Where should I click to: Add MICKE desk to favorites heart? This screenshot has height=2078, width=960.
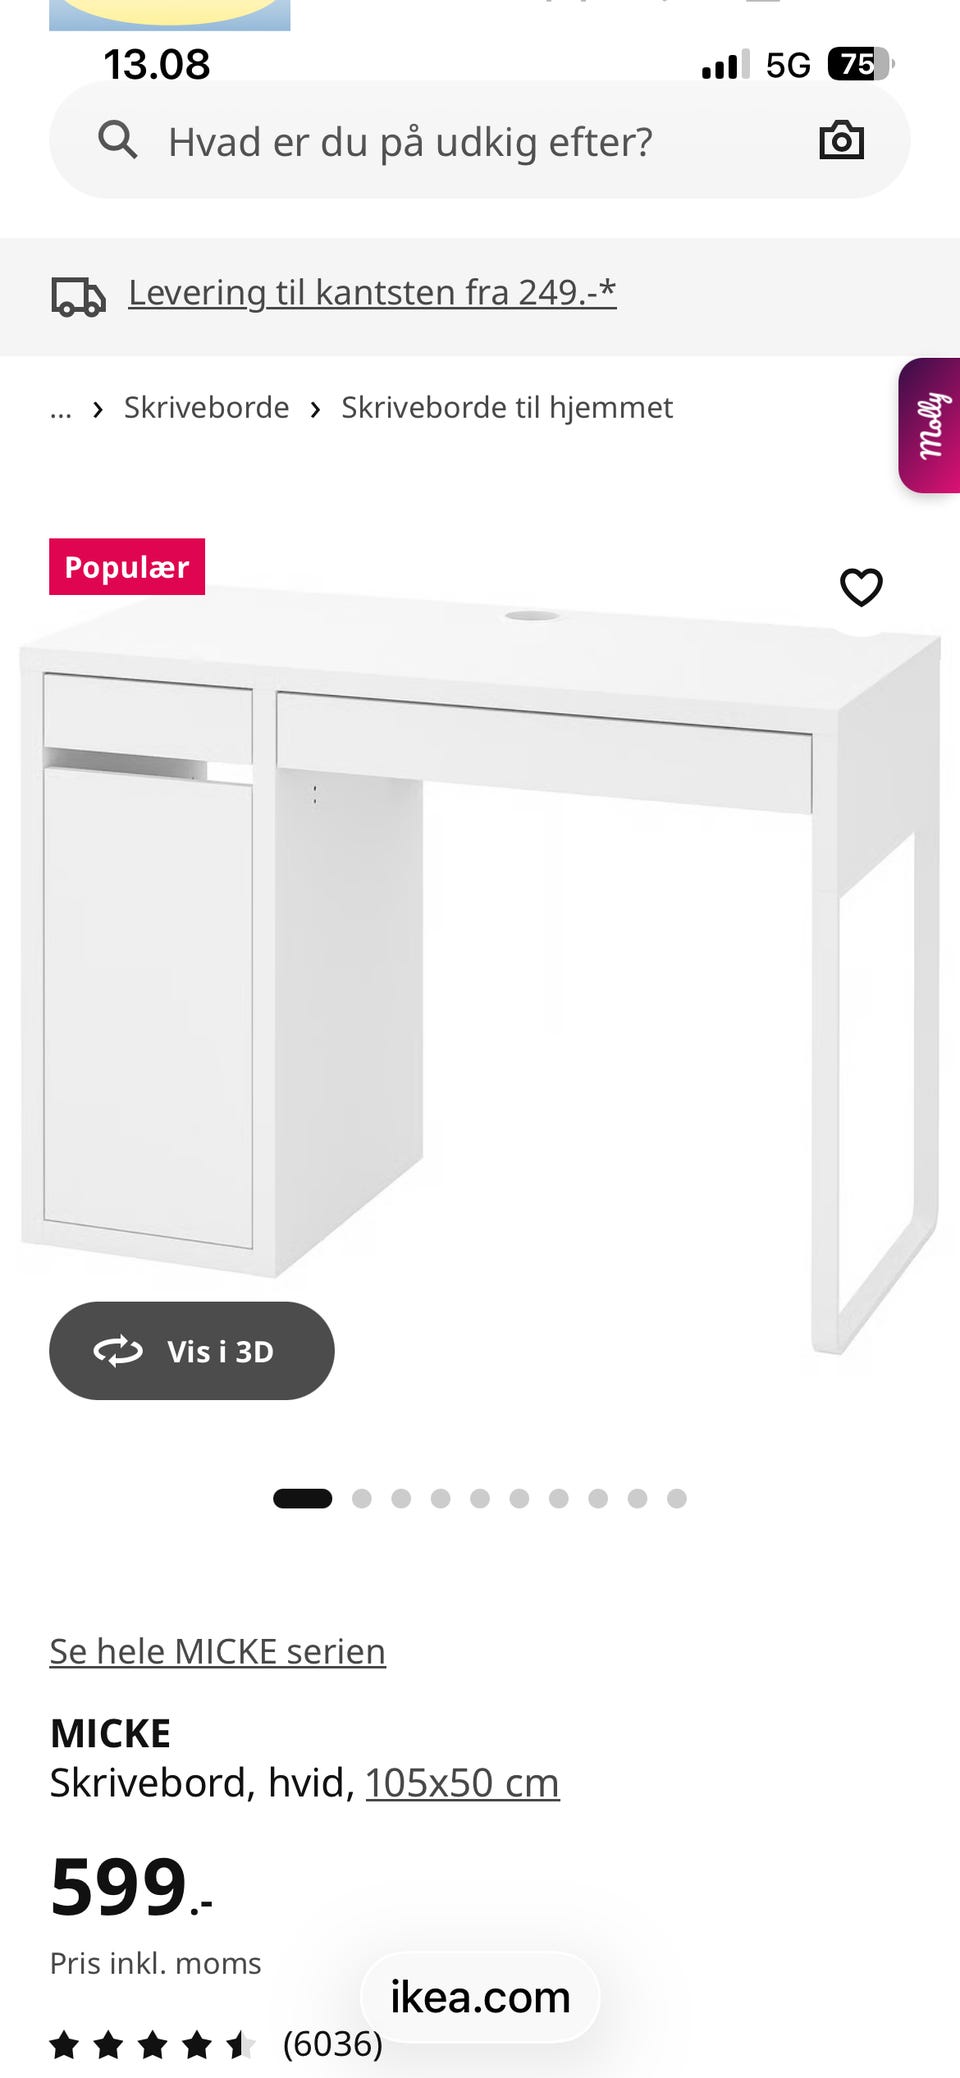[x=861, y=587]
